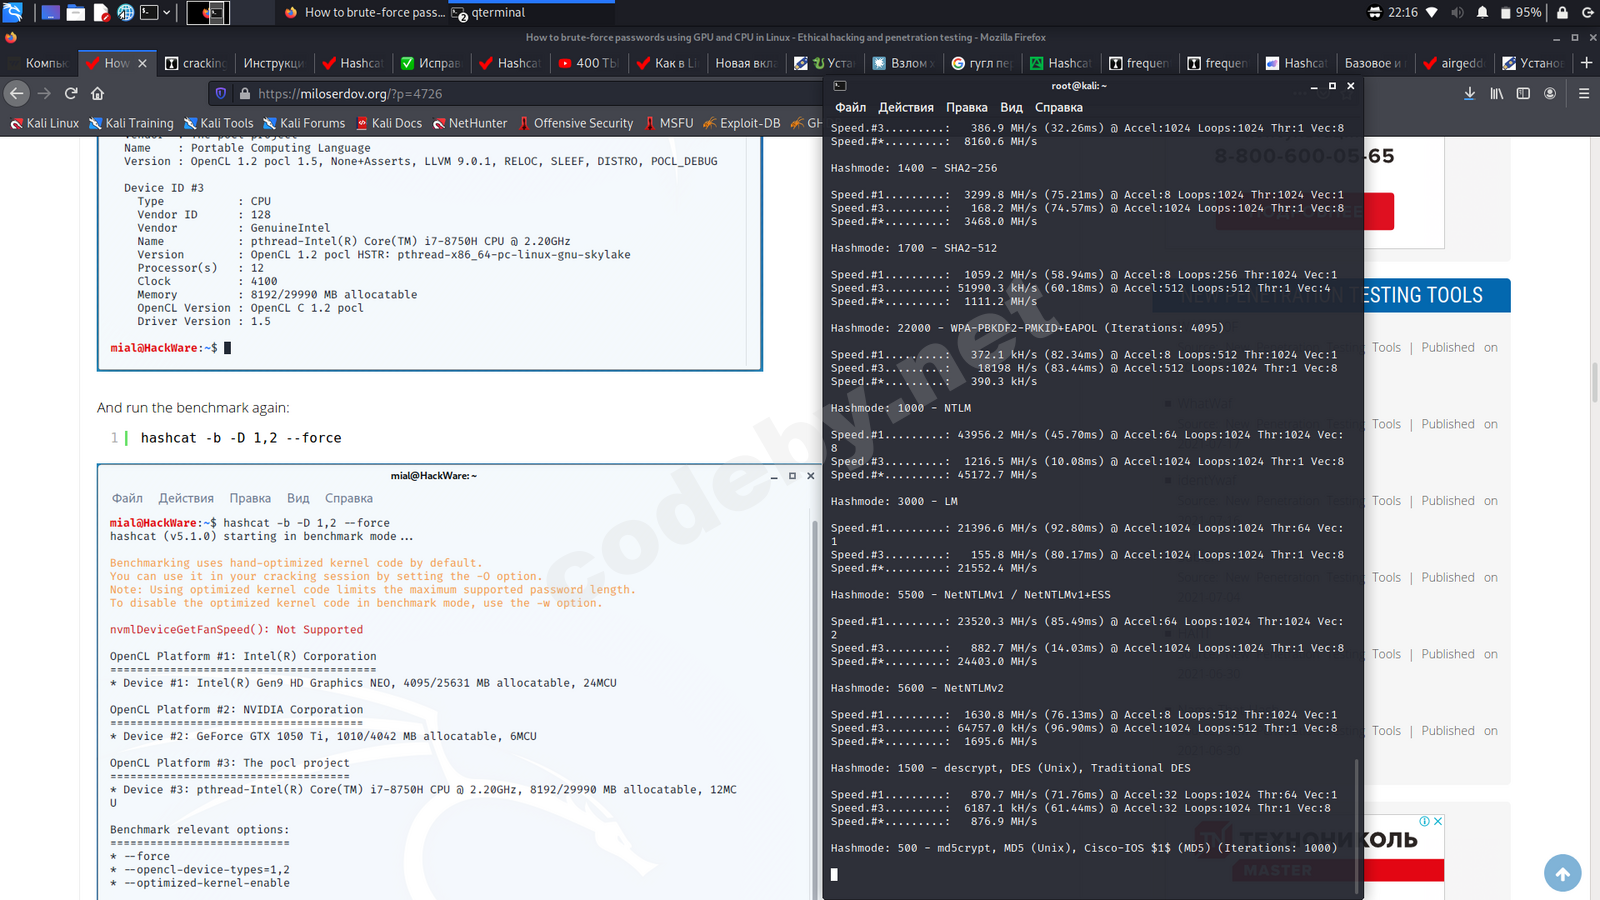Open Firefox downloads panel
Image resolution: width=1600 pixels, height=900 pixels.
(x=1469, y=93)
